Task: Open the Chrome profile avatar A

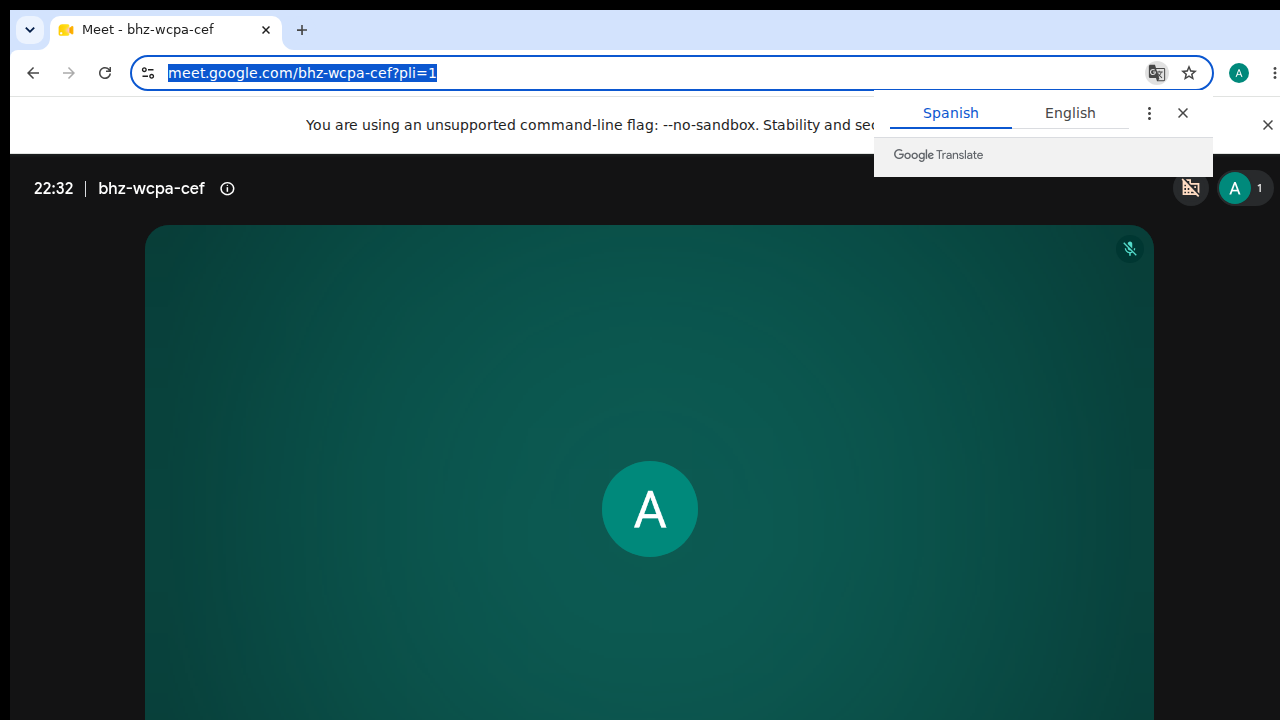Action: click(x=1239, y=73)
